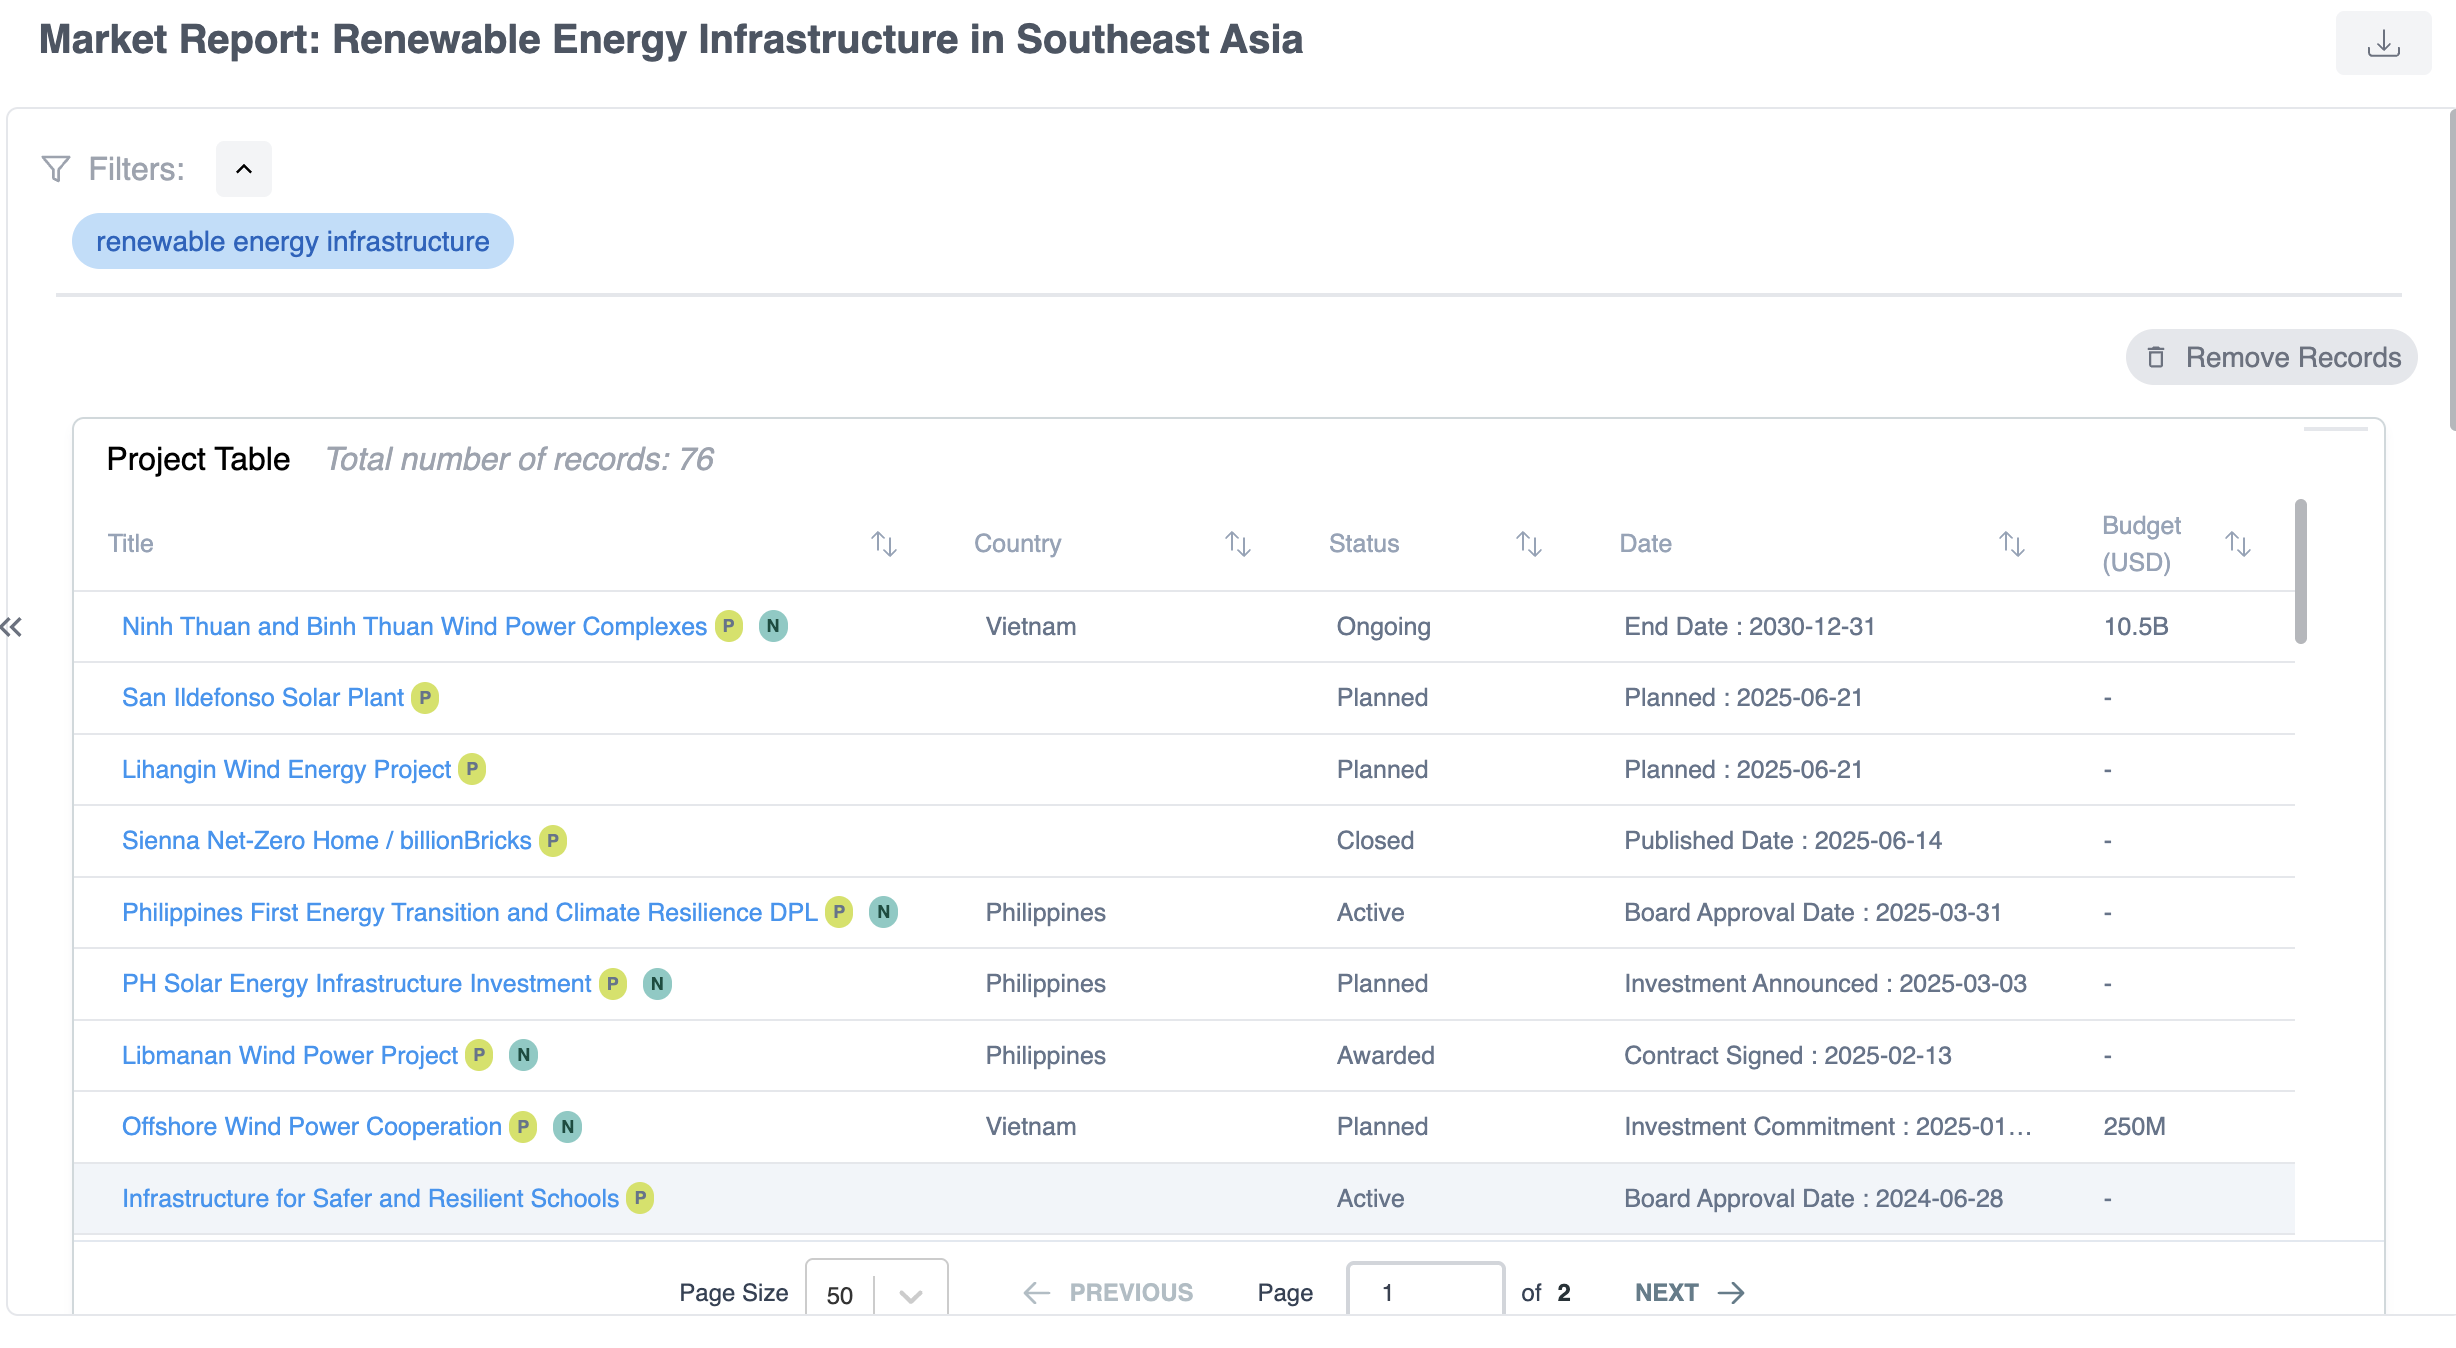The image size is (2456, 1348).
Task: Click N badge on Ninh Thuan row
Action: coord(773,626)
